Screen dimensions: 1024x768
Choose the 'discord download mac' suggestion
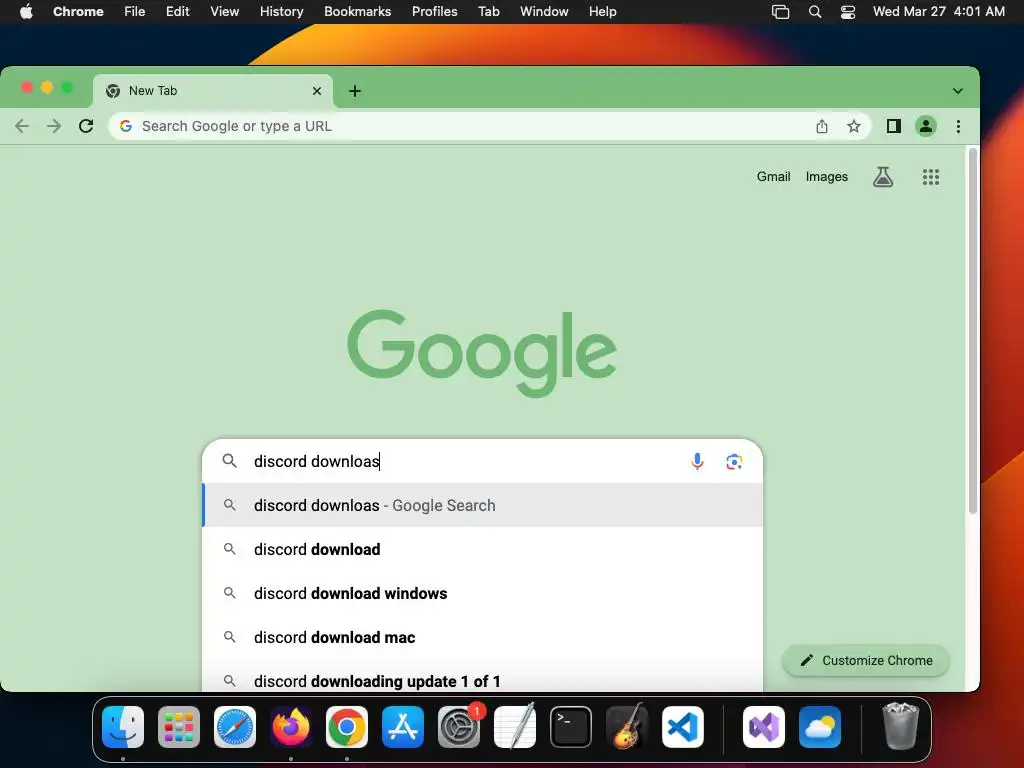(483, 637)
